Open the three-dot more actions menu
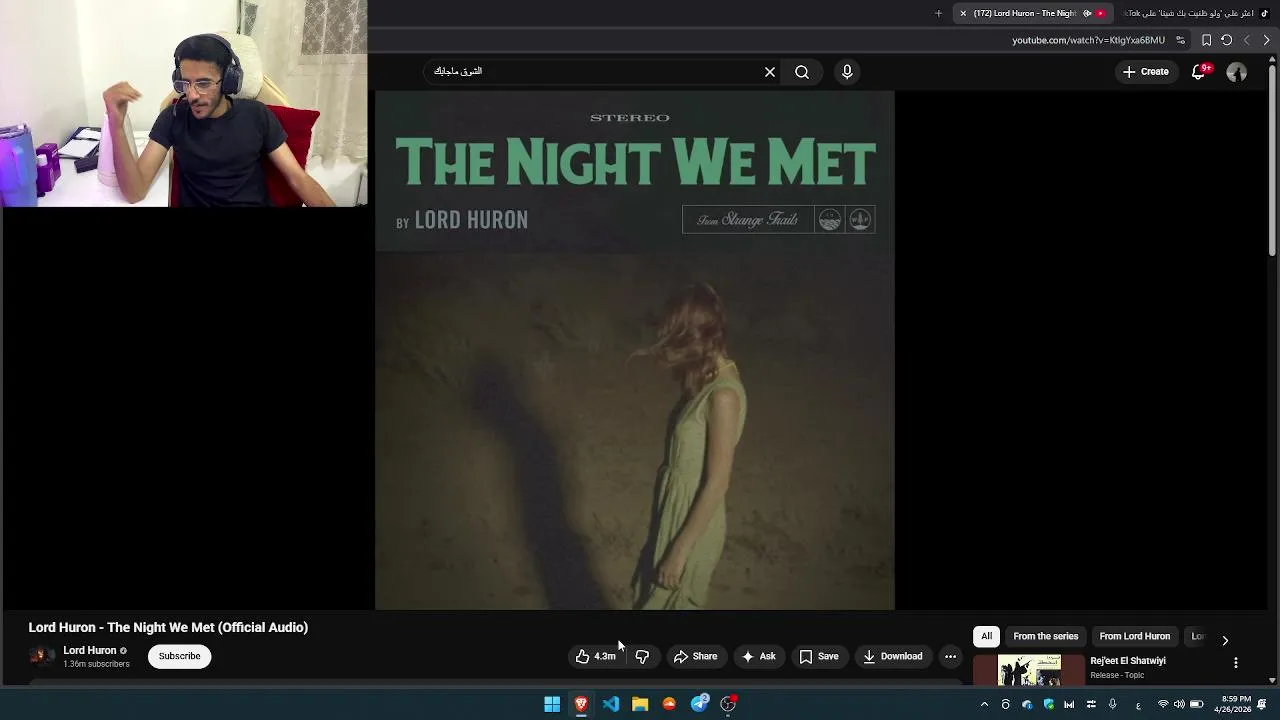Image resolution: width=1280 pixels, height=720 pixels. 950,656
